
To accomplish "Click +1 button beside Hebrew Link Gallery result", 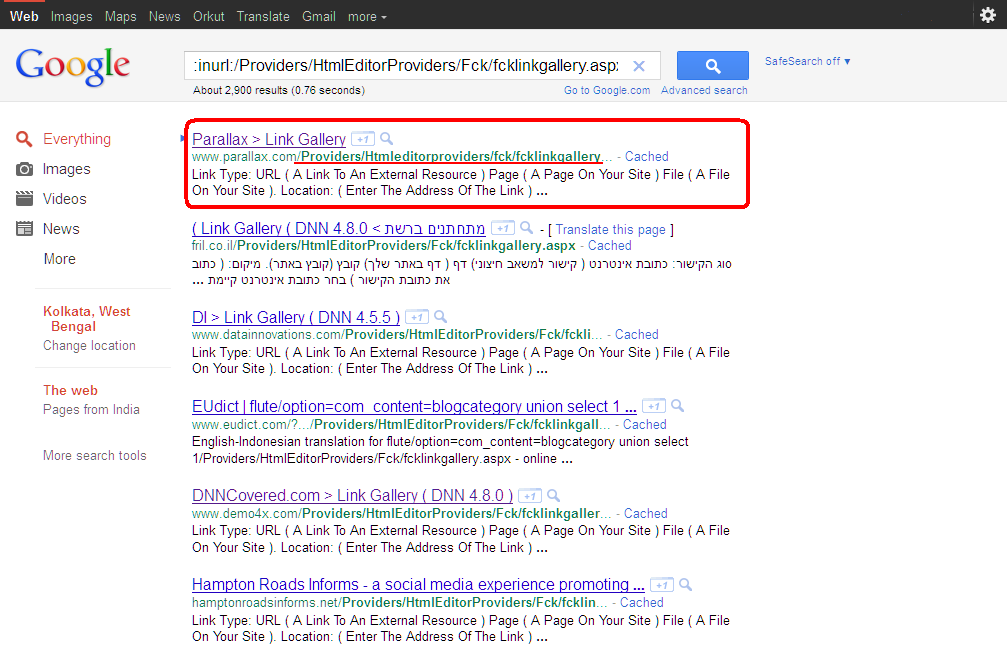I will click(503, 228).
